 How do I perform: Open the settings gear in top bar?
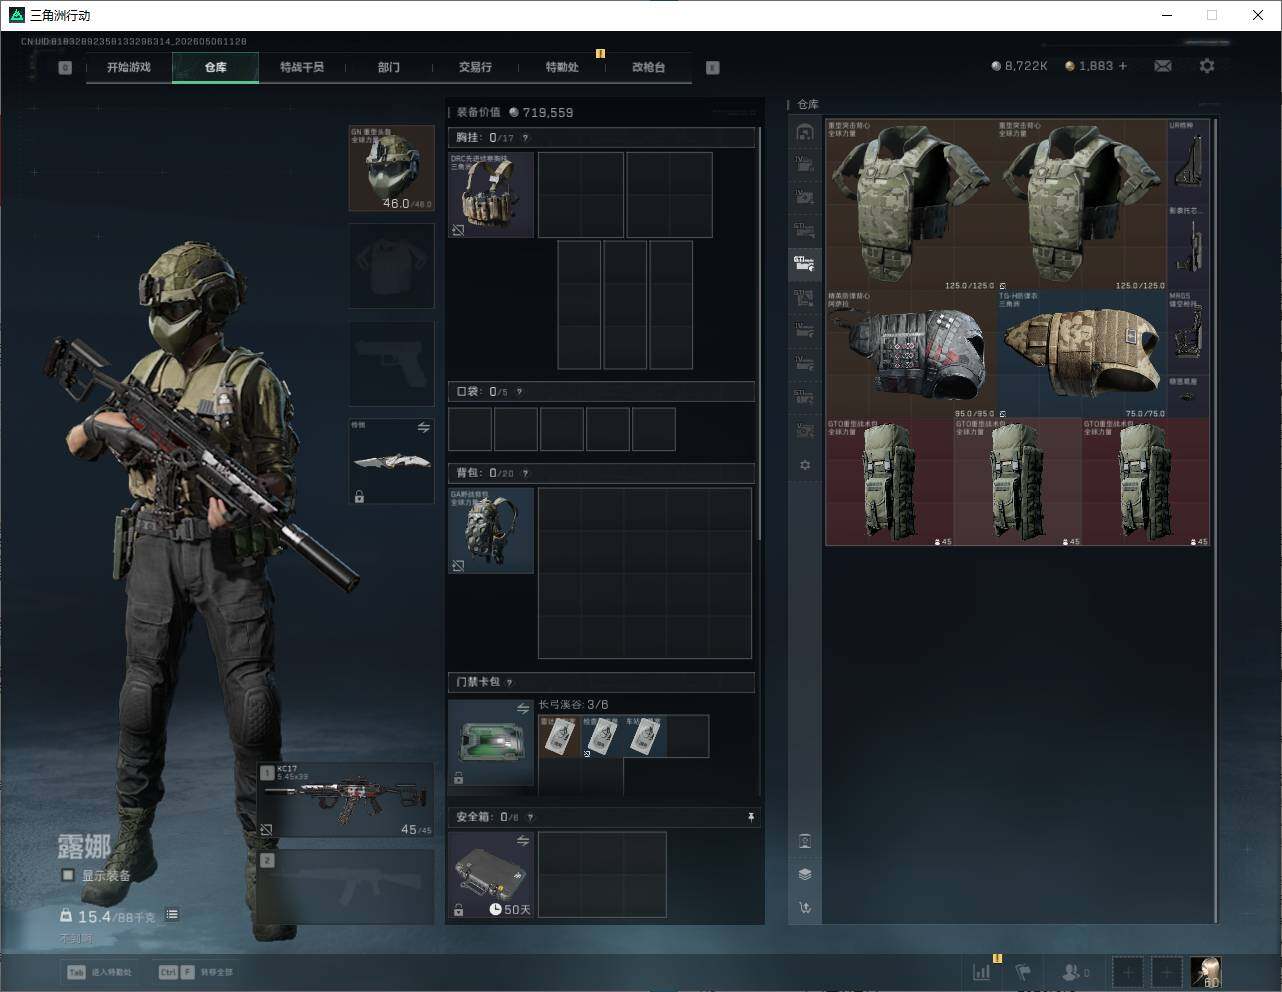[1207, 66]
